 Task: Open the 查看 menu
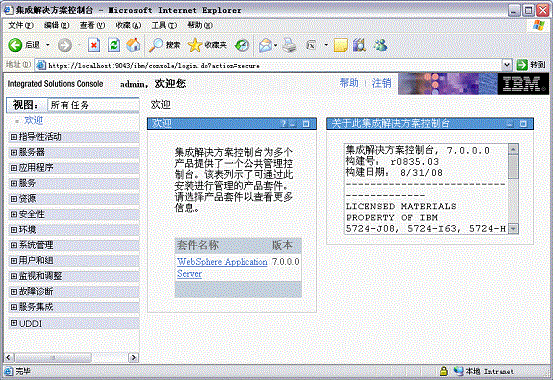[92, 25]
